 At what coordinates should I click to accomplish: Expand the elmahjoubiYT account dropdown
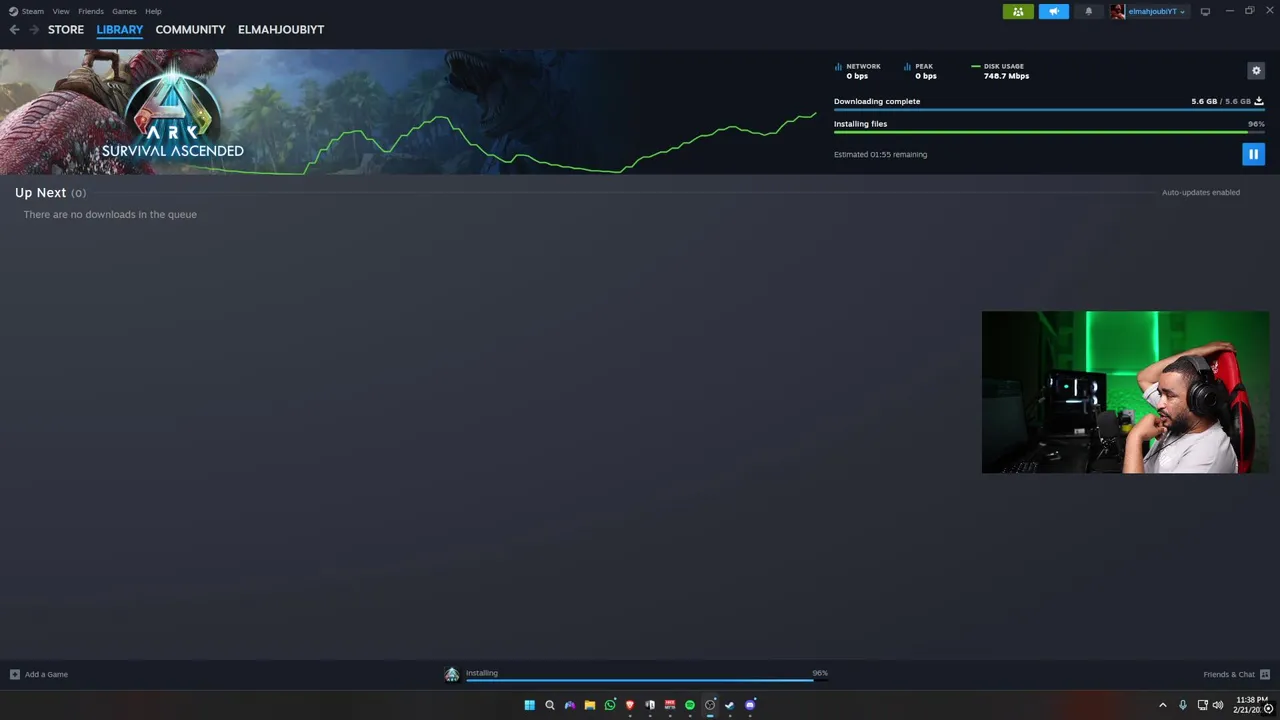[x=1157, y=11]
